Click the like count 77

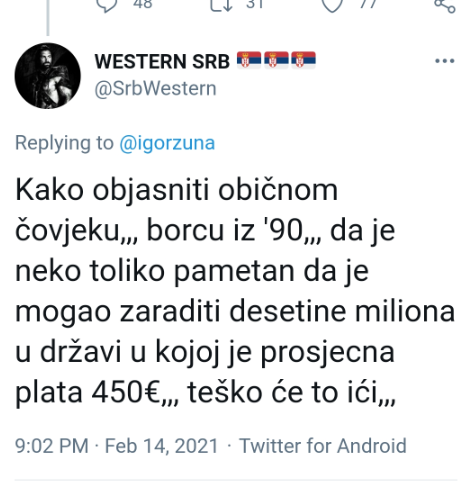point(368,4)
